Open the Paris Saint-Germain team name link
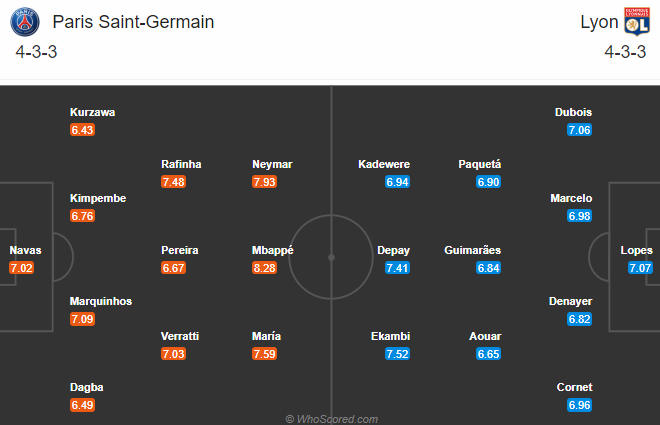This screenshot has width=660, height=425. coord(133,22)
